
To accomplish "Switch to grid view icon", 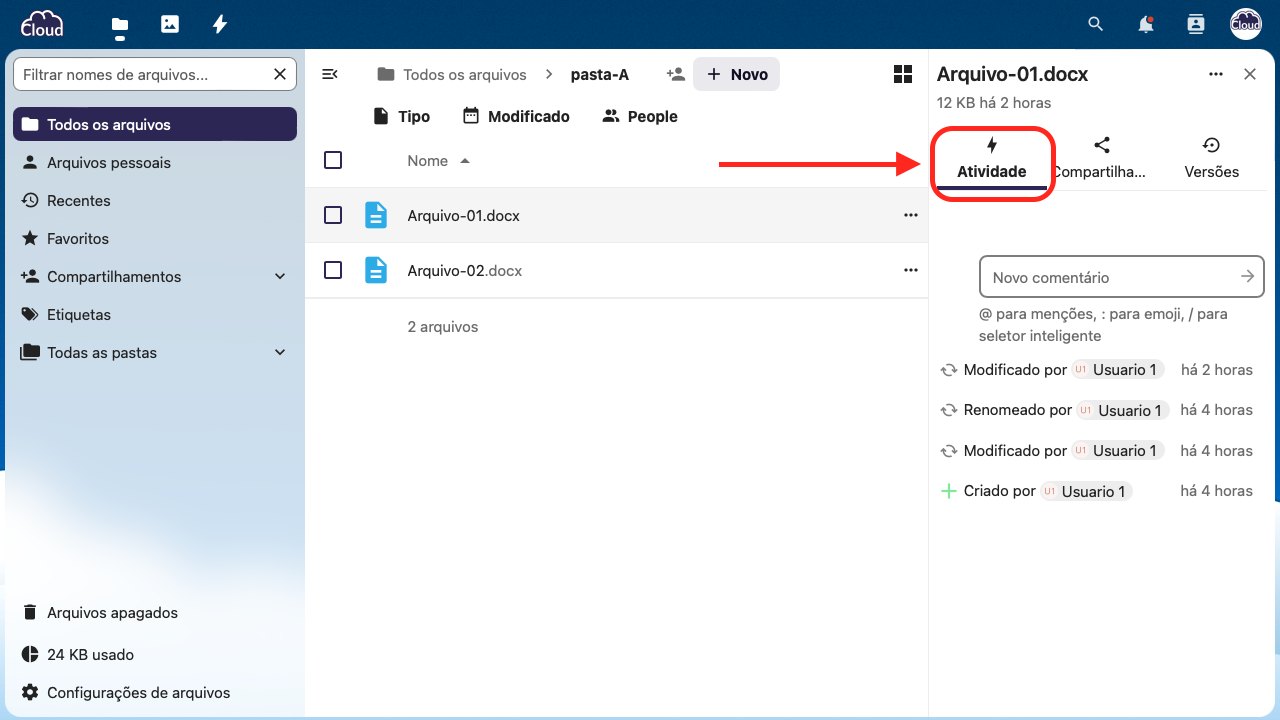I will (x=903, y=74).
